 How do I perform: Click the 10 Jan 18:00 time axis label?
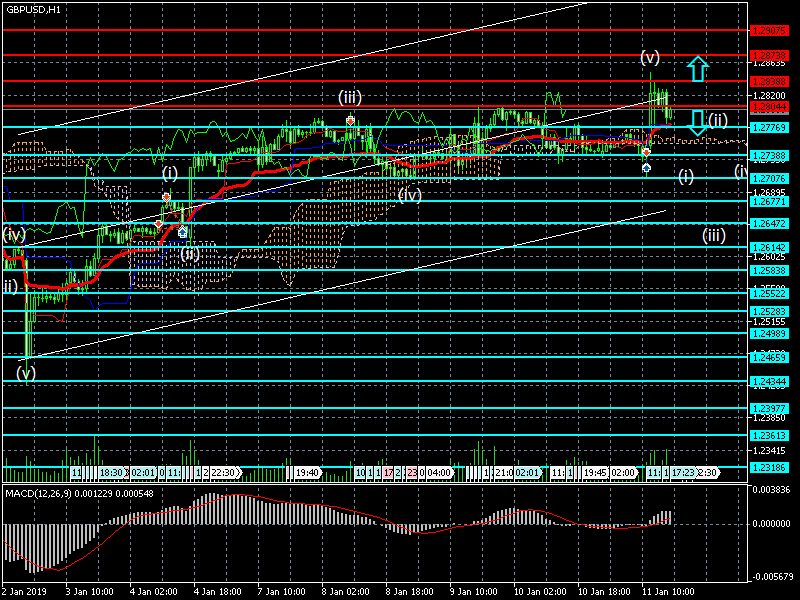point(604,592)
